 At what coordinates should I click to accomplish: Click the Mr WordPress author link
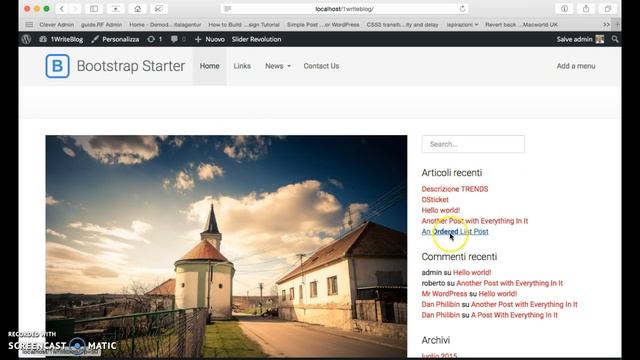click(x=444, y=293)
